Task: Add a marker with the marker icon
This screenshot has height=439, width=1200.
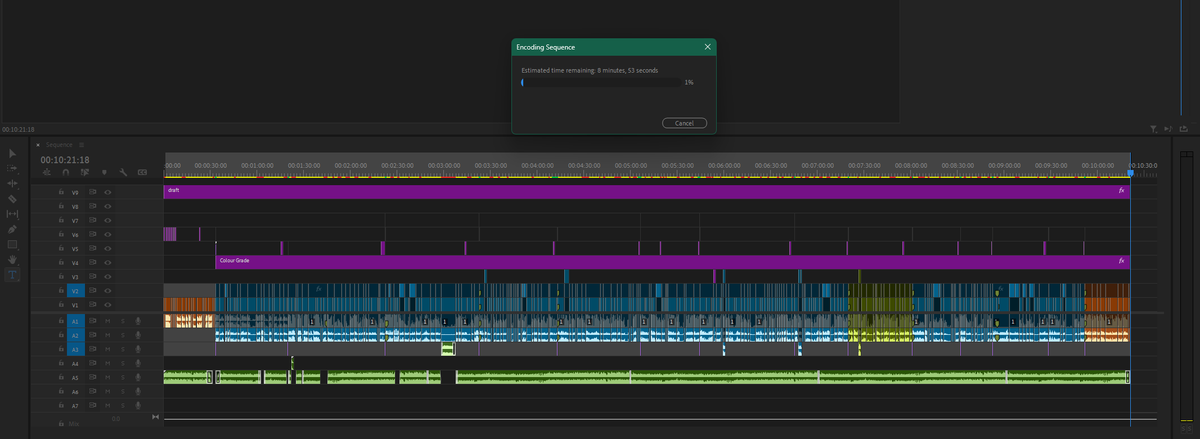Action: [104, 171]
